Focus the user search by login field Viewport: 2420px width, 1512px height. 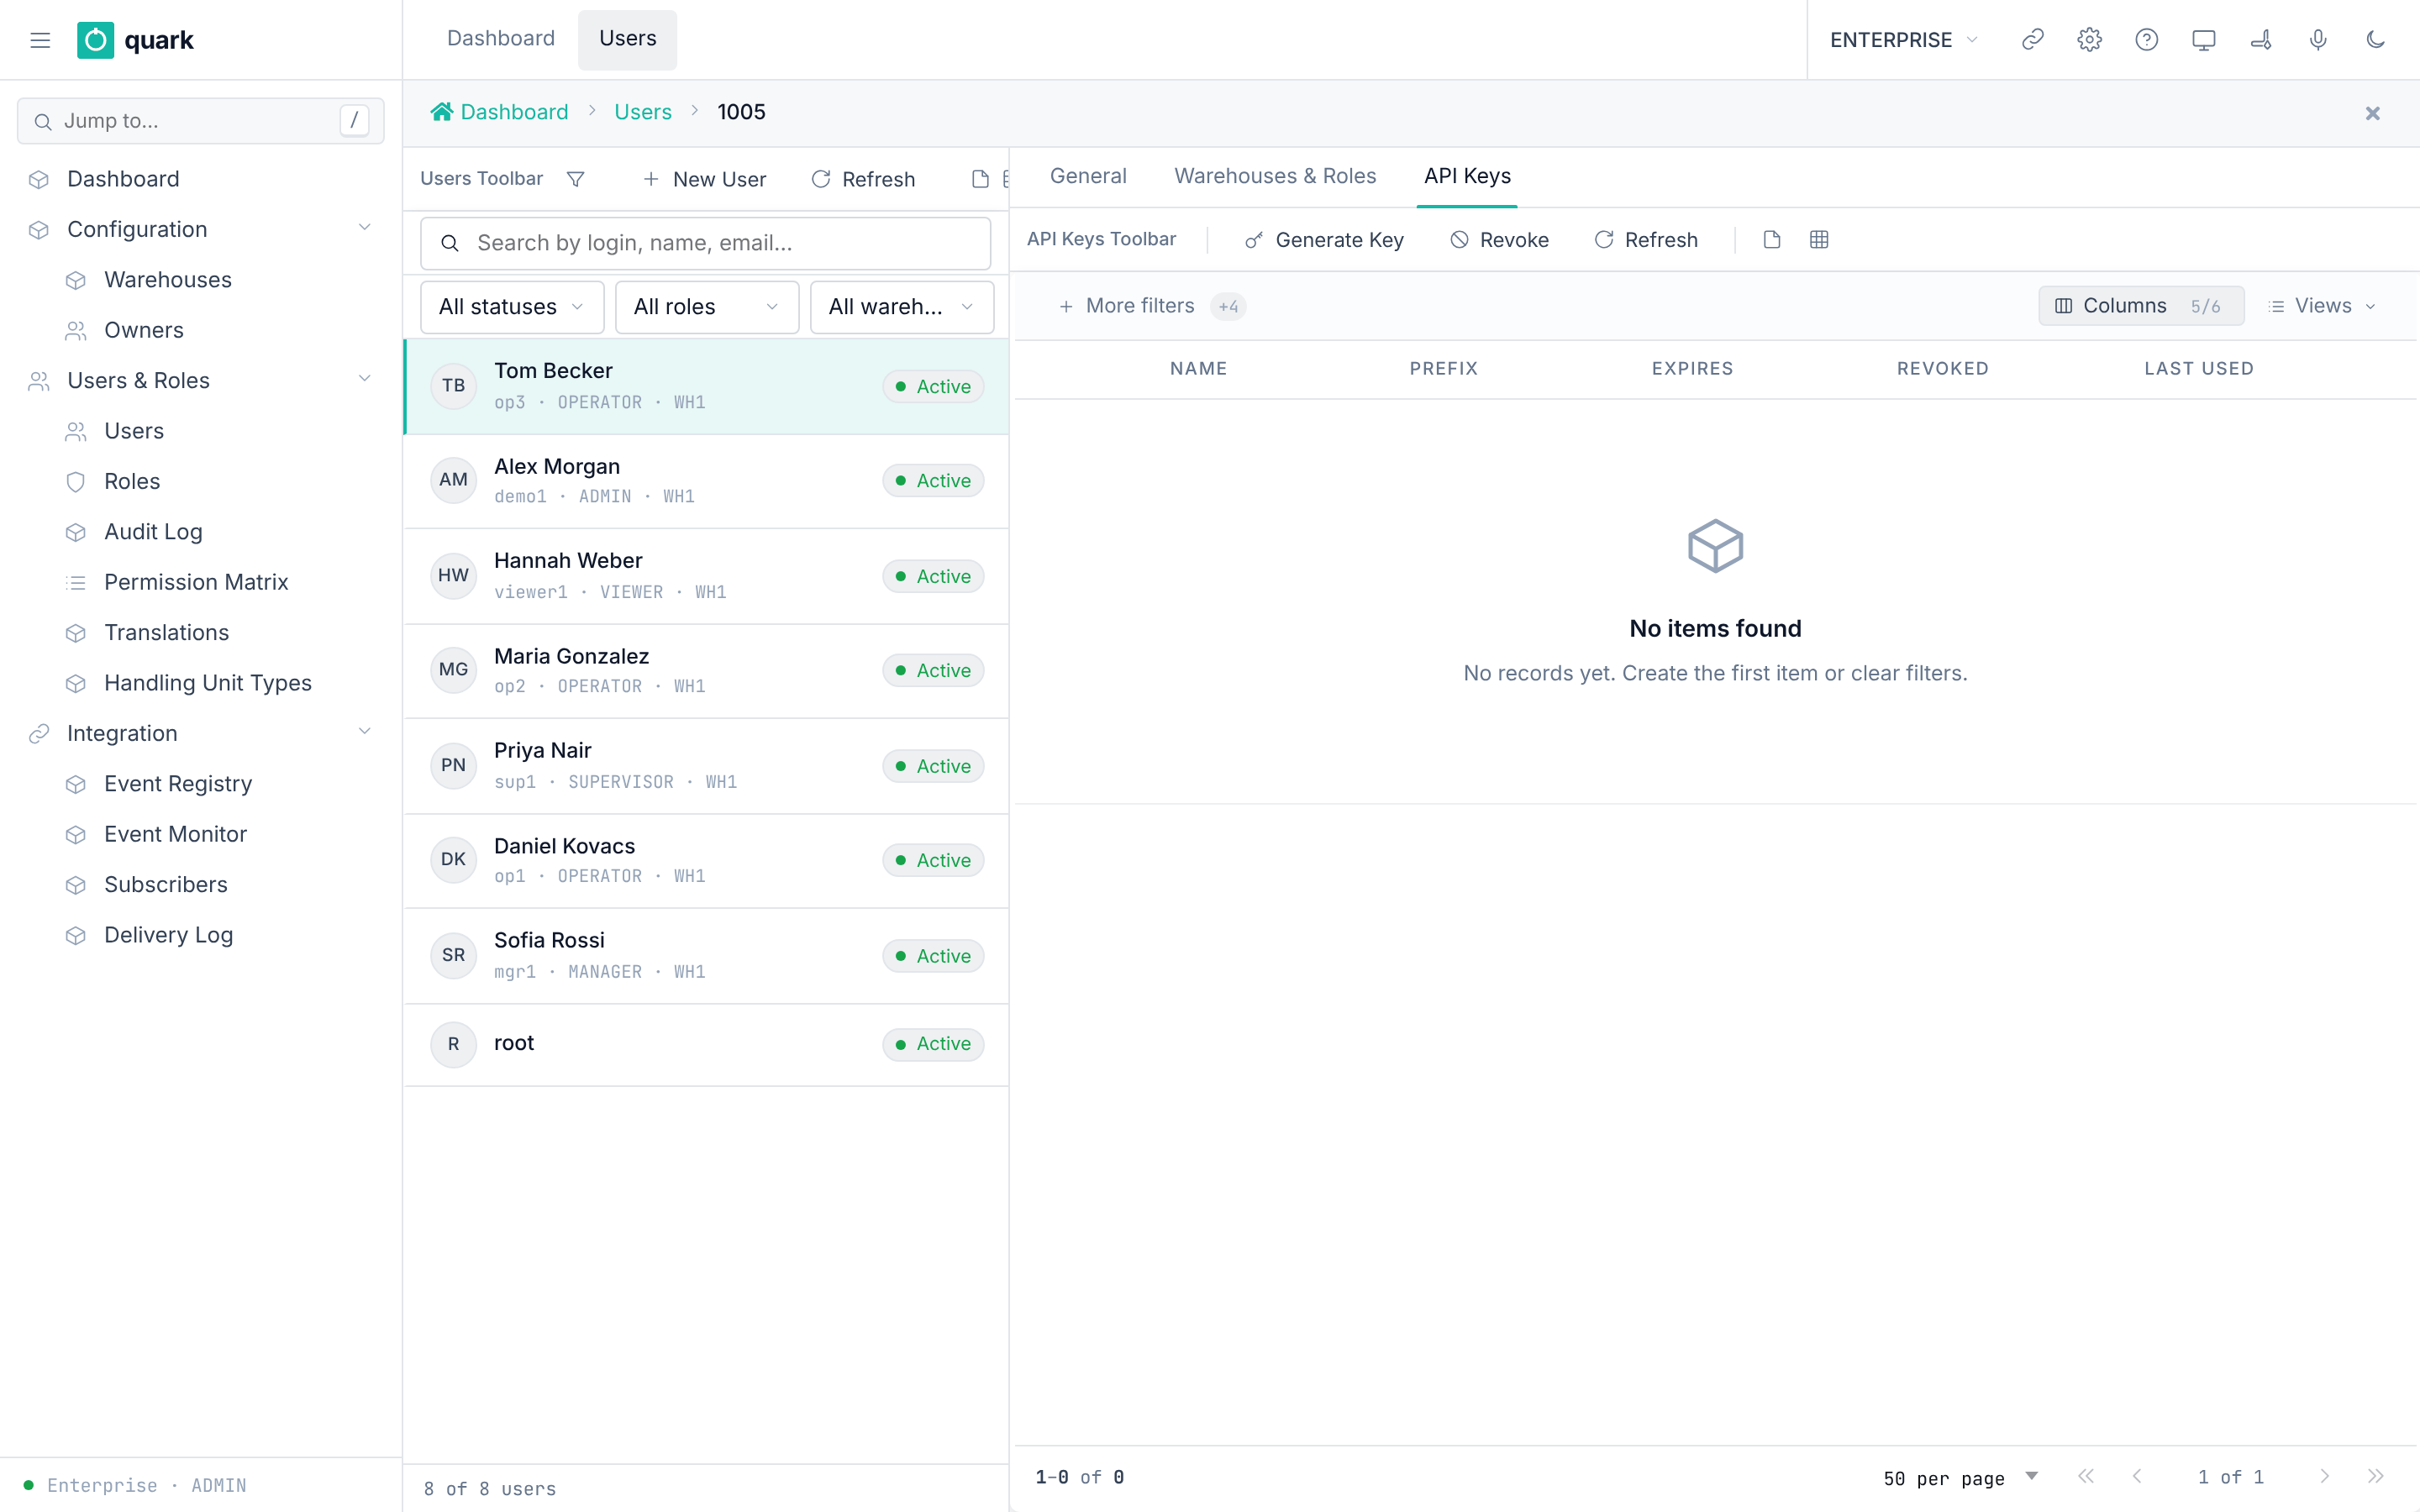705,243
